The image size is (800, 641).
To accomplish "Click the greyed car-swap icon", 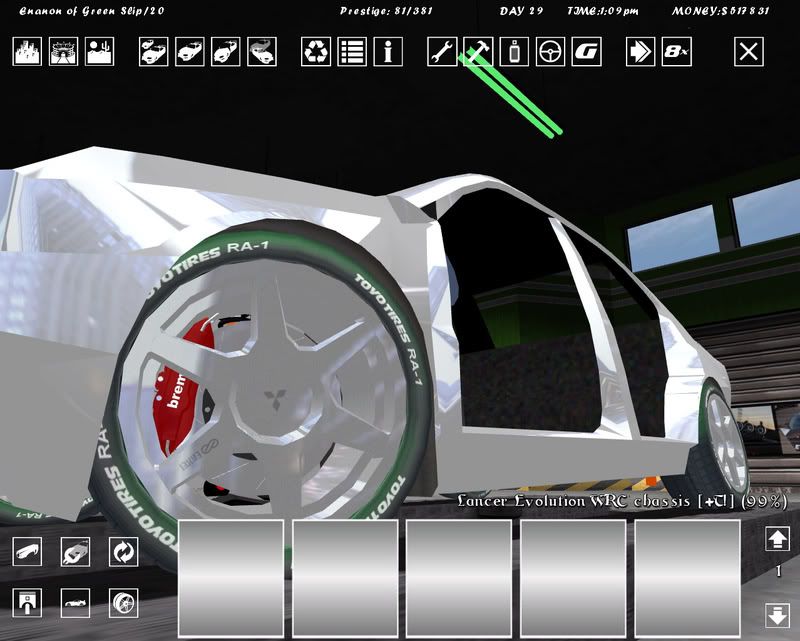I will 262,52.
